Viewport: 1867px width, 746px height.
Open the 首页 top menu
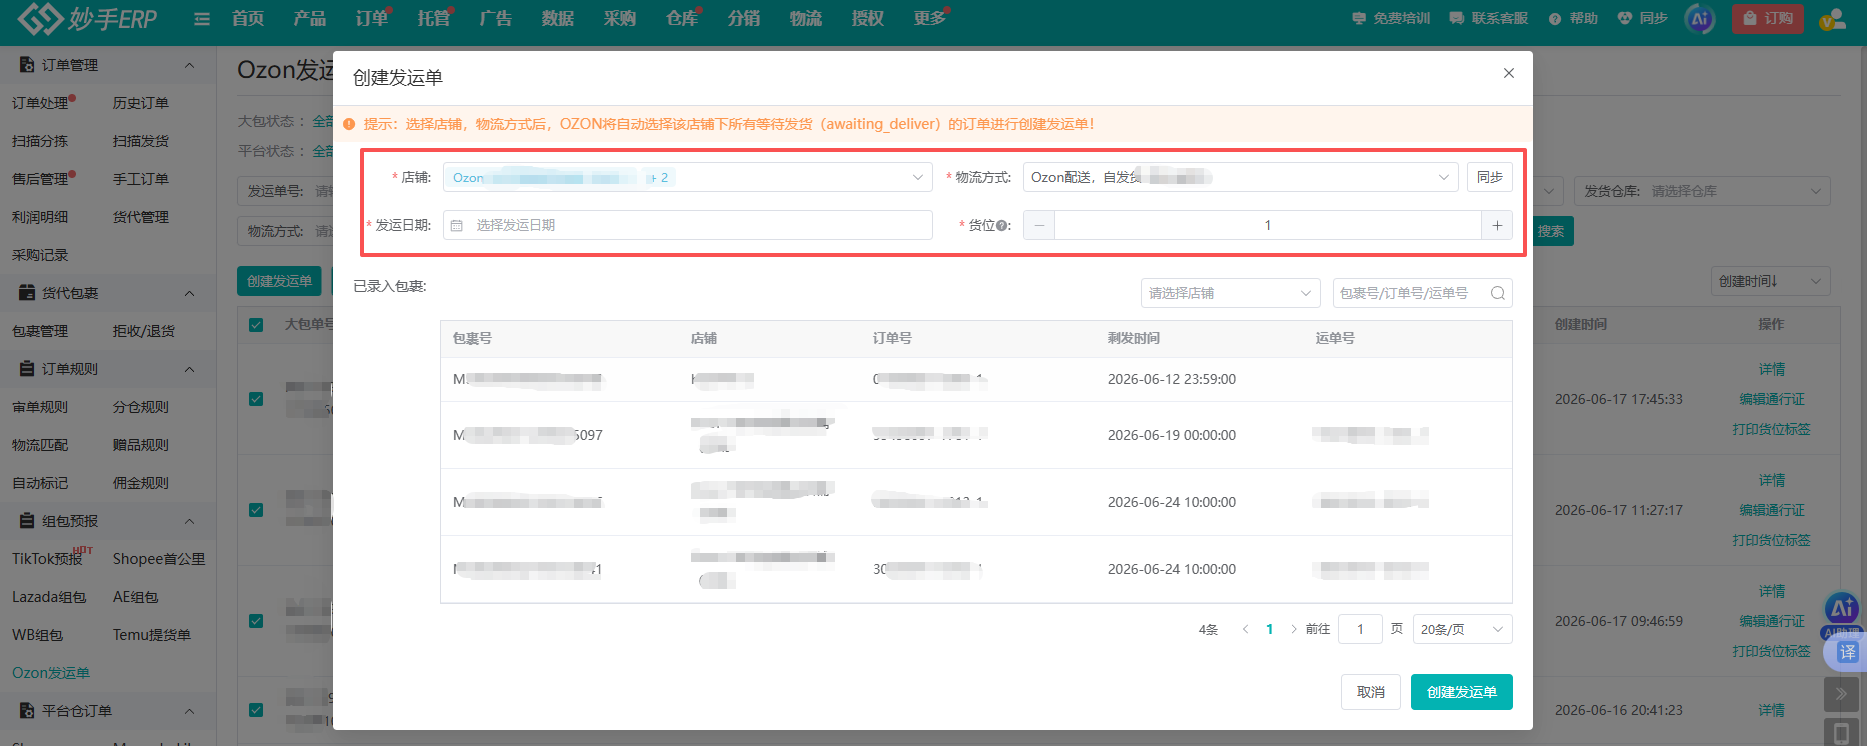[x=248, y=18]
